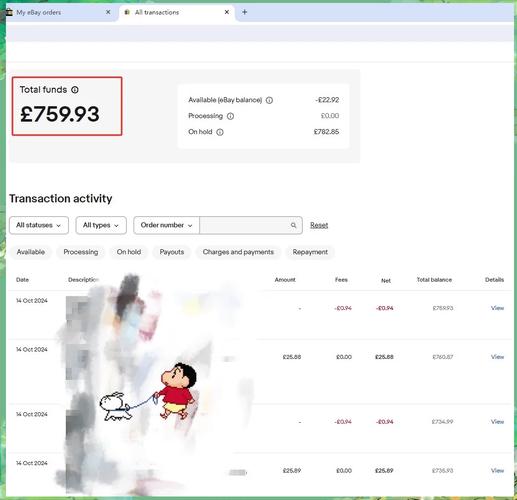
Task: Click the £25.88 amount cell
Action: (292, 357)
